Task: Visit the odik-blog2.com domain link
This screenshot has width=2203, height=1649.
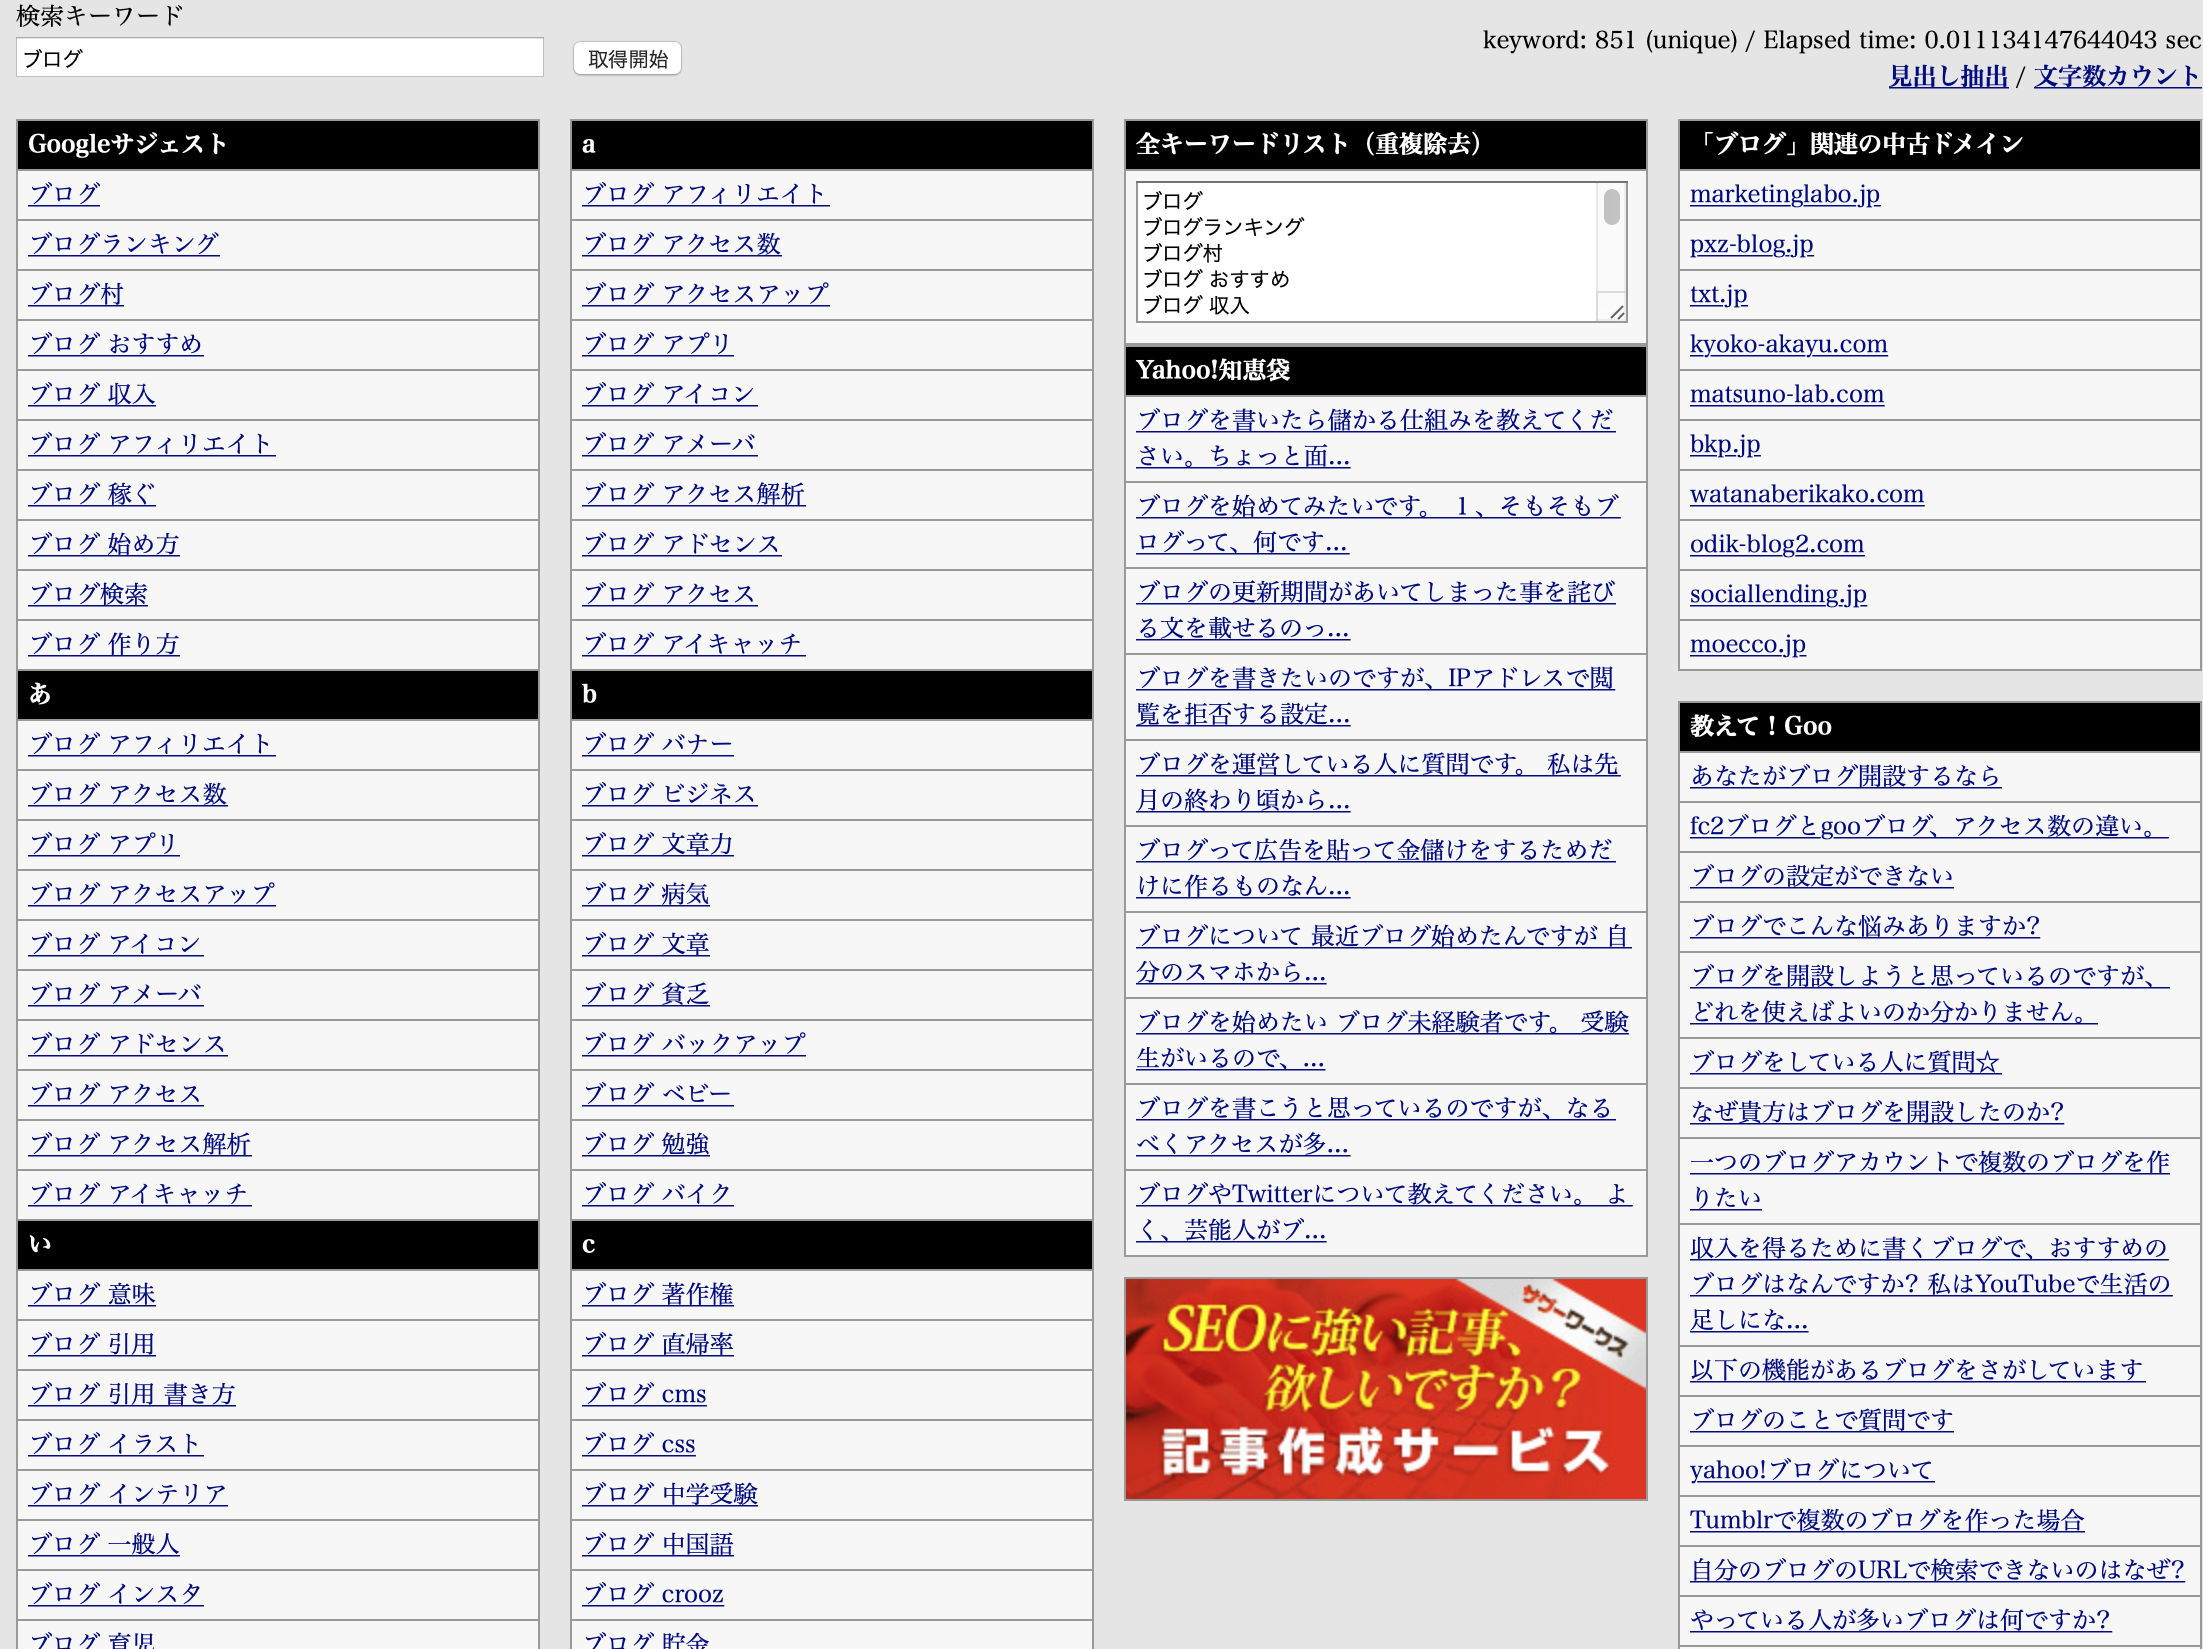Action: pyautogui.click(x=1777, y=544)
